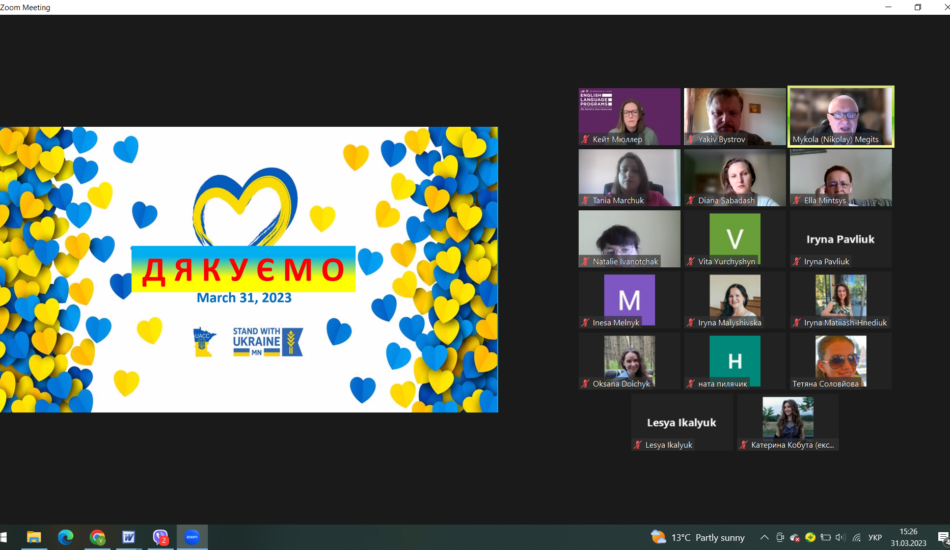This screenshot has height=550, width=950.
Task: Click the highlighted Mykola (Nikolay) Megits tile
Action: [x=840, y=116]
